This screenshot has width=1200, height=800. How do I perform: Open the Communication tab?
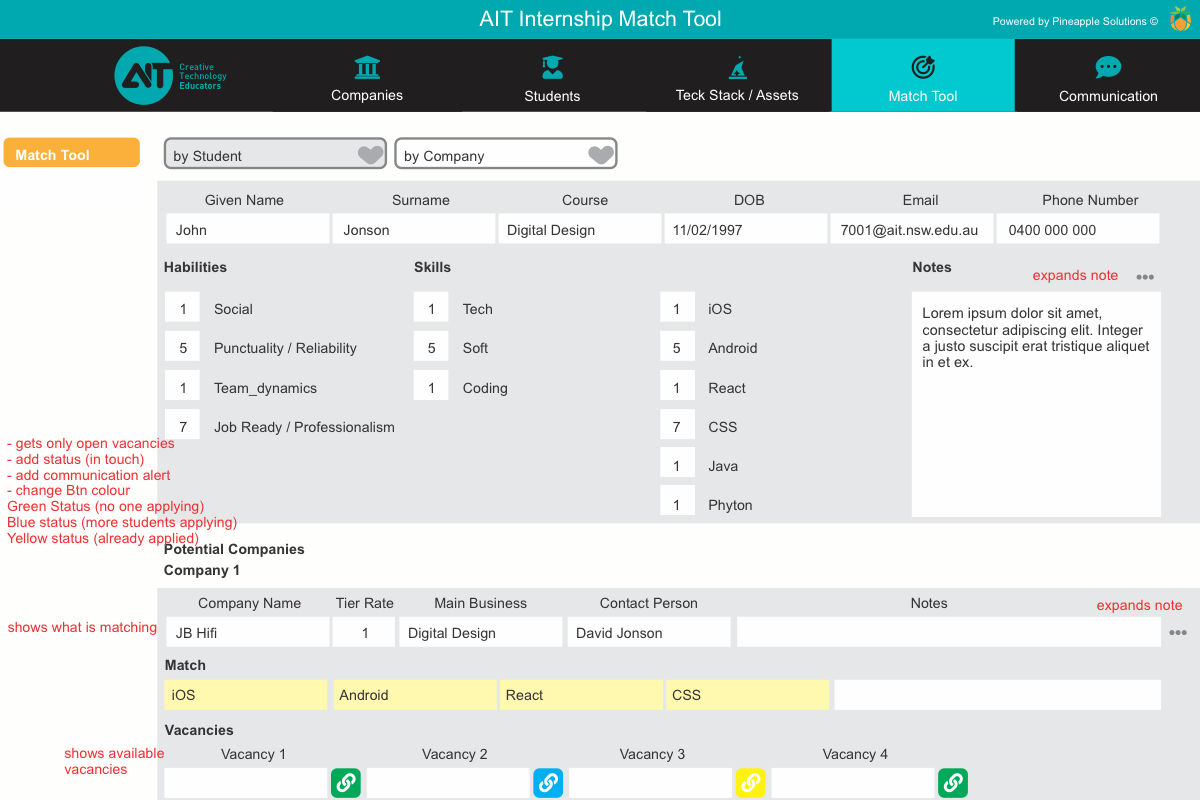(x=1108, y=78)
